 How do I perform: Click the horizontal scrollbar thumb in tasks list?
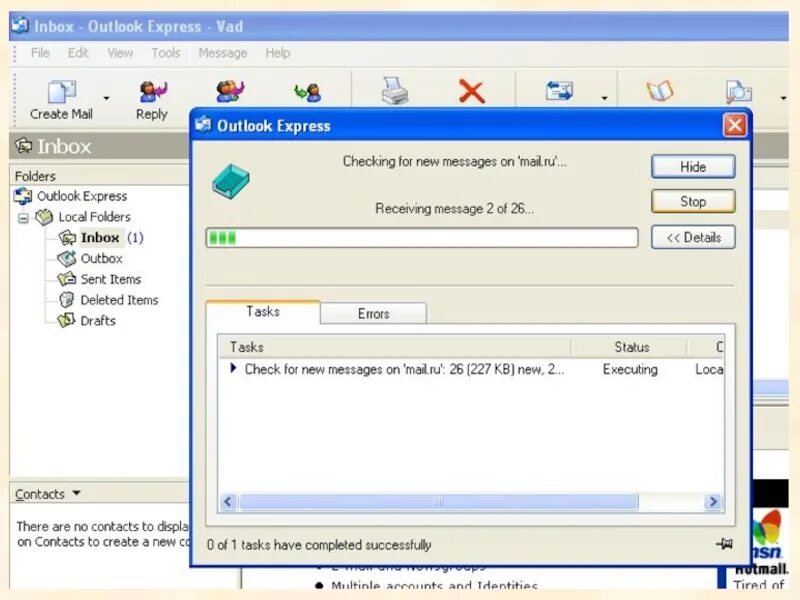(x=438, y=502)
